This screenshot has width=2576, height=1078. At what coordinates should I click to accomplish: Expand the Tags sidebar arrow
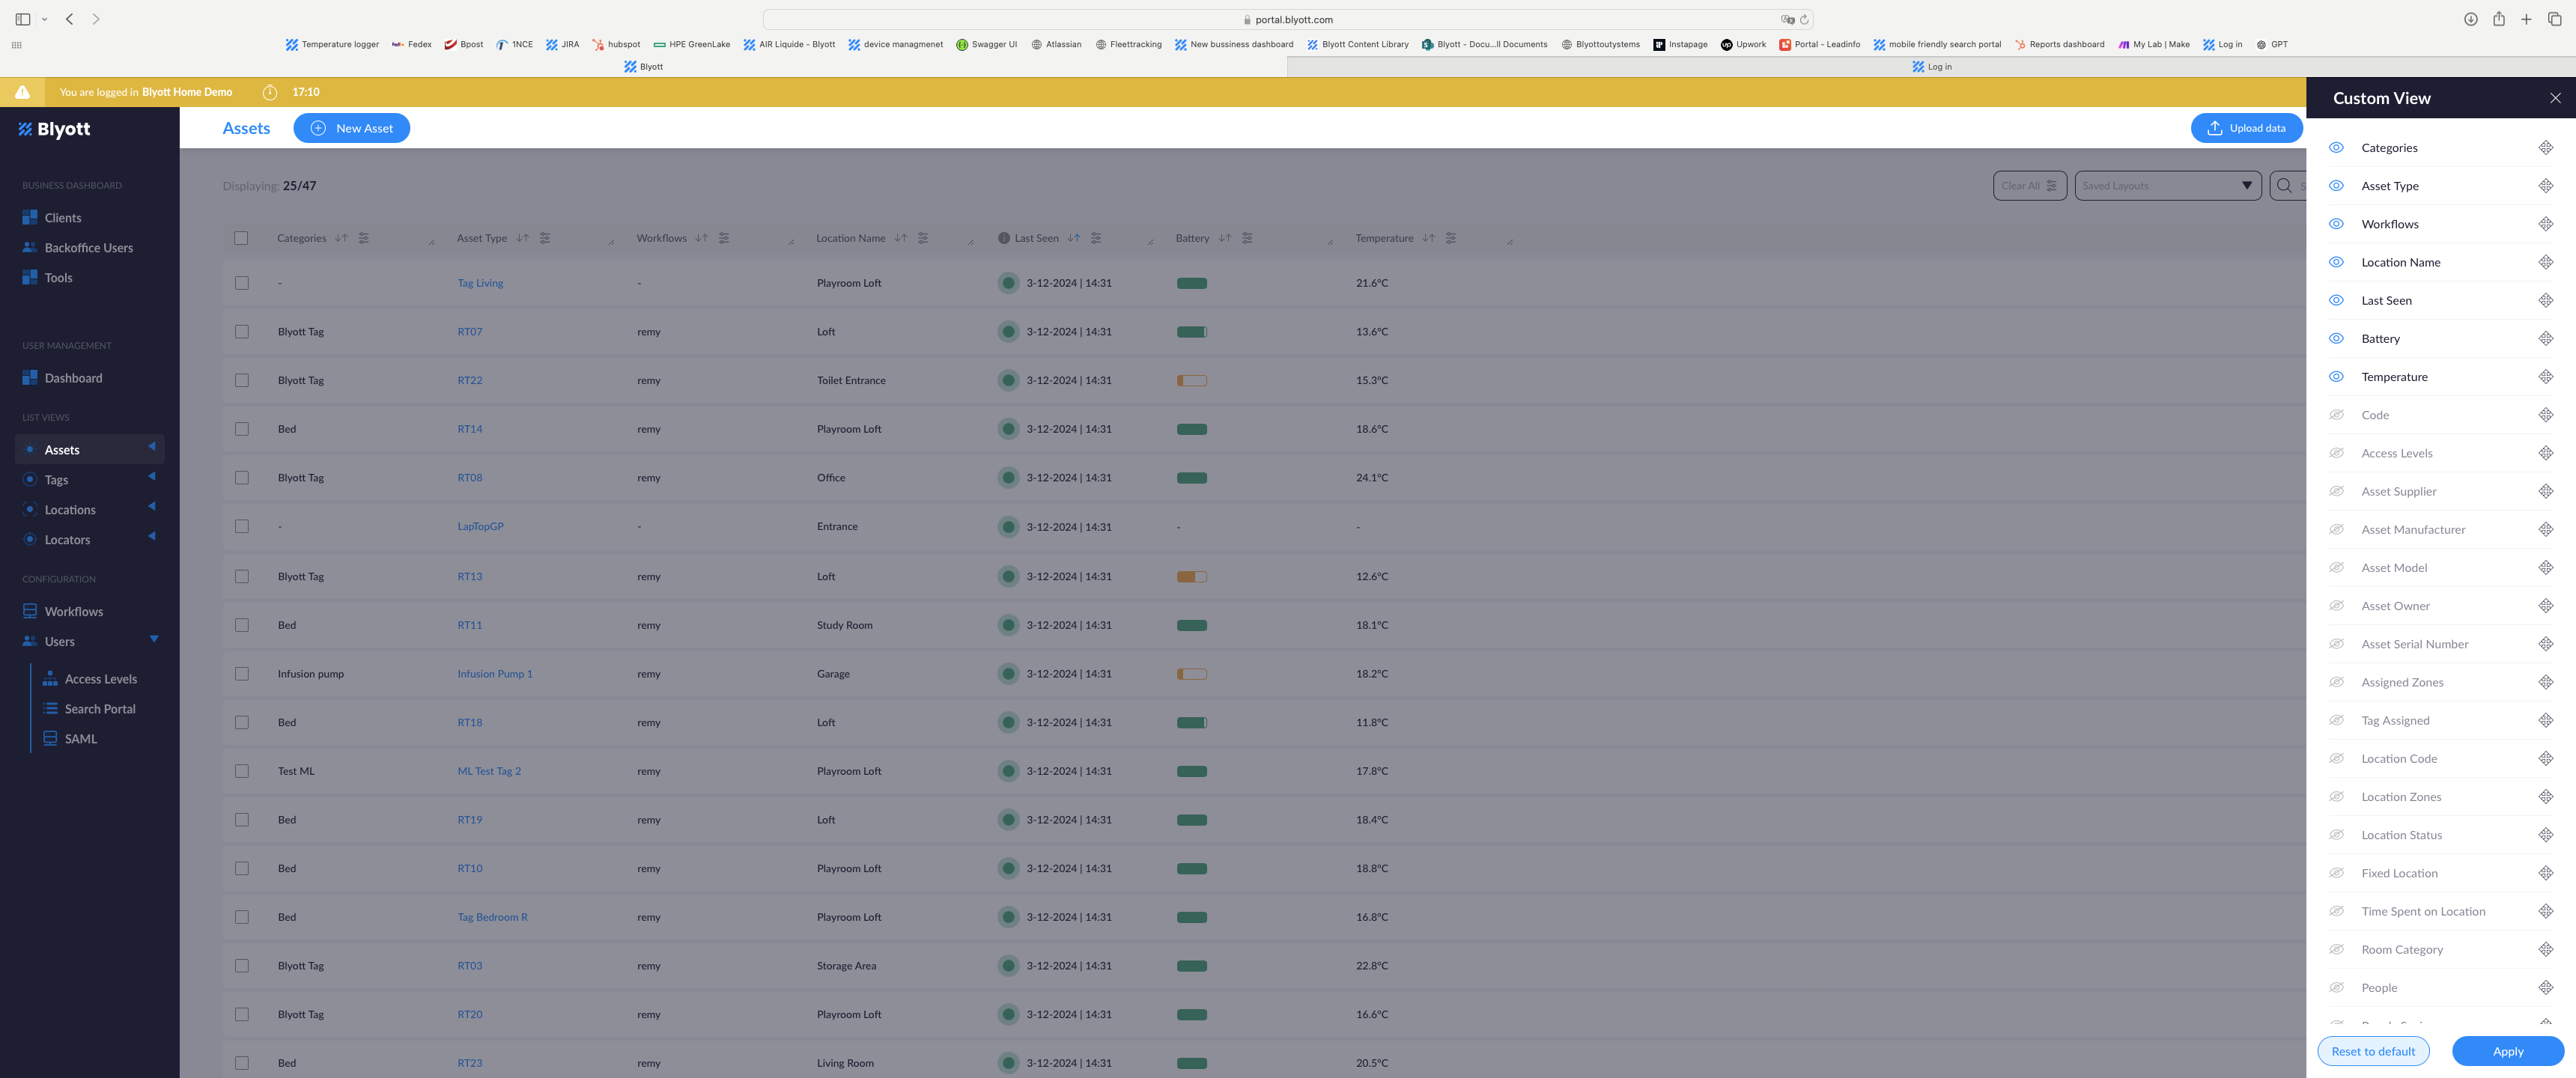[x=152, y=477]
